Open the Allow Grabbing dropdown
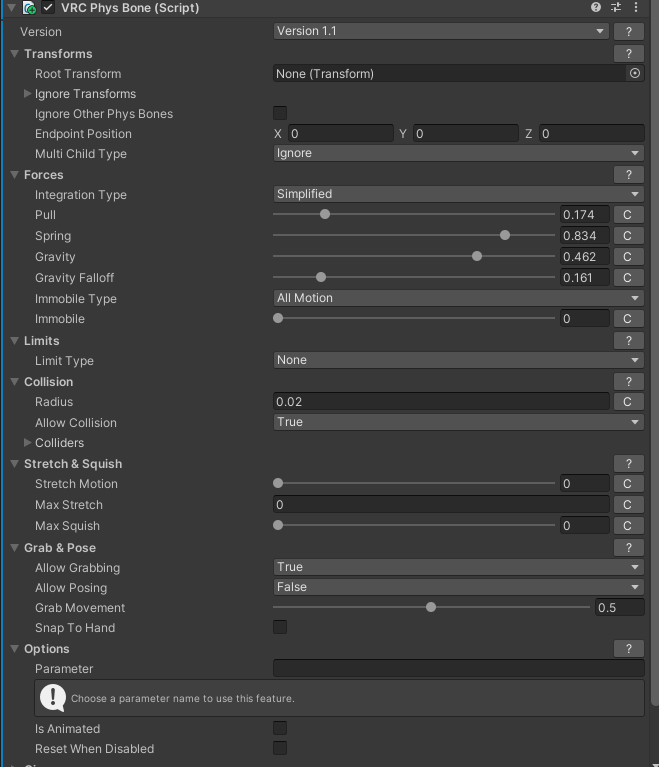This screenshot has width=659, height=767. point(458,568)
